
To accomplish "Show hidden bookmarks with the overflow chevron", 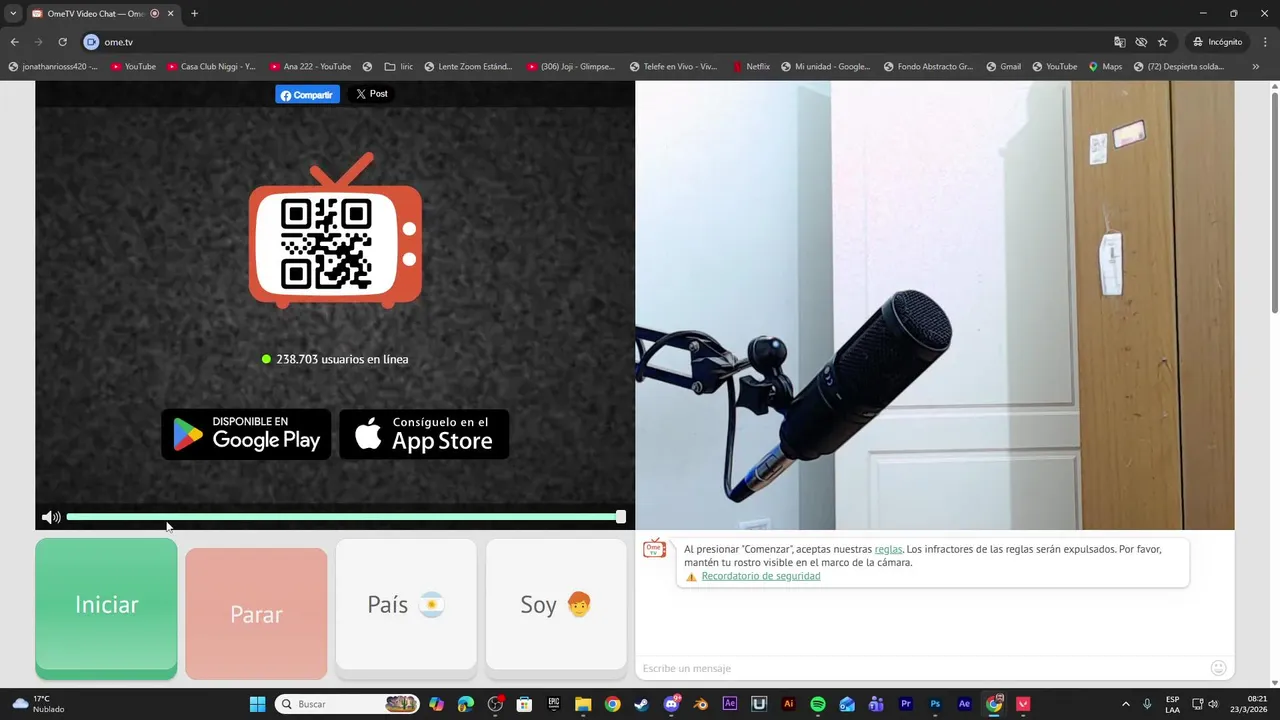I will [1256, 67].
